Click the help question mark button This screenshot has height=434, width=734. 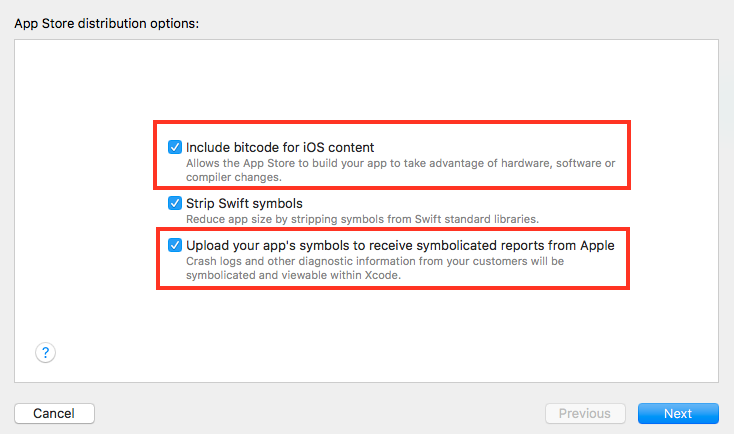click(x=46, y=352)
